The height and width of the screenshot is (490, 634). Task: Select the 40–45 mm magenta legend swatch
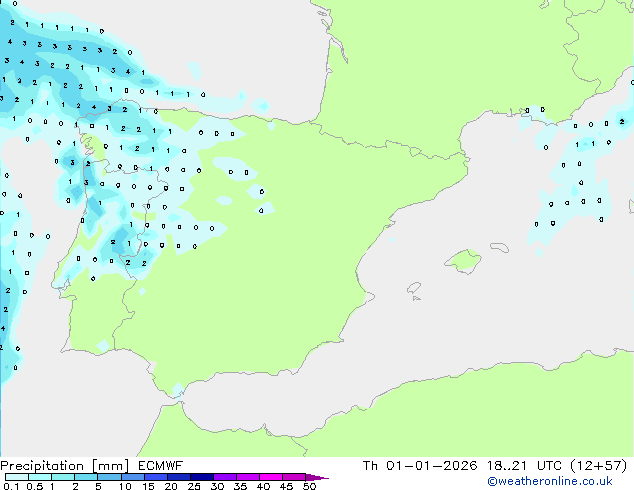click(271, 477)
